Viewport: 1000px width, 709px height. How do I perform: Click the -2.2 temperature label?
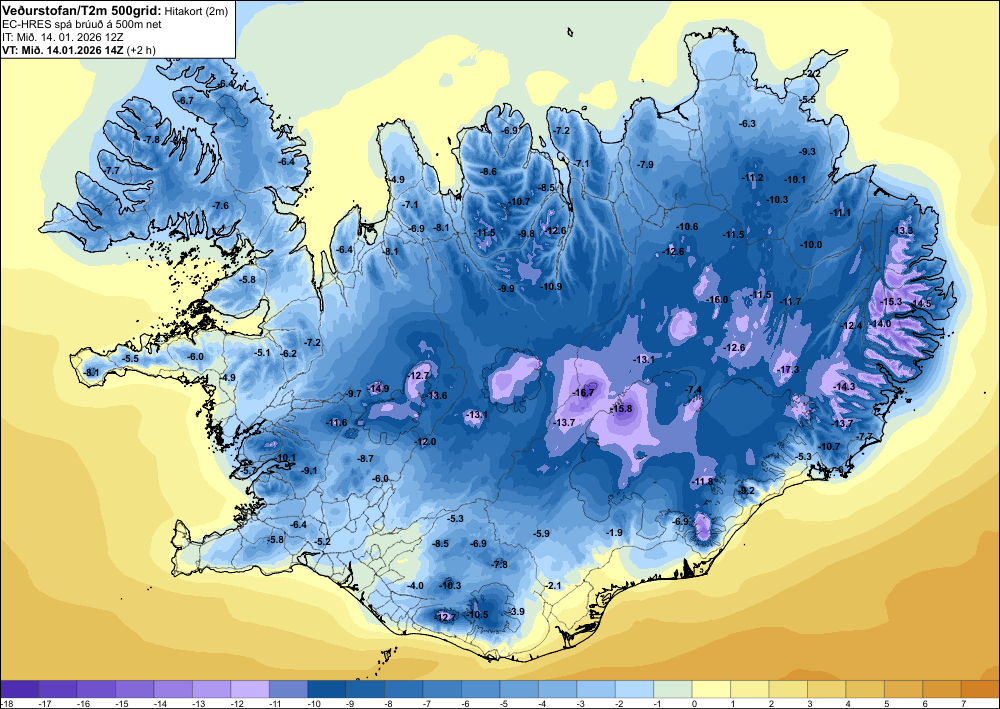tap(813, 74)
